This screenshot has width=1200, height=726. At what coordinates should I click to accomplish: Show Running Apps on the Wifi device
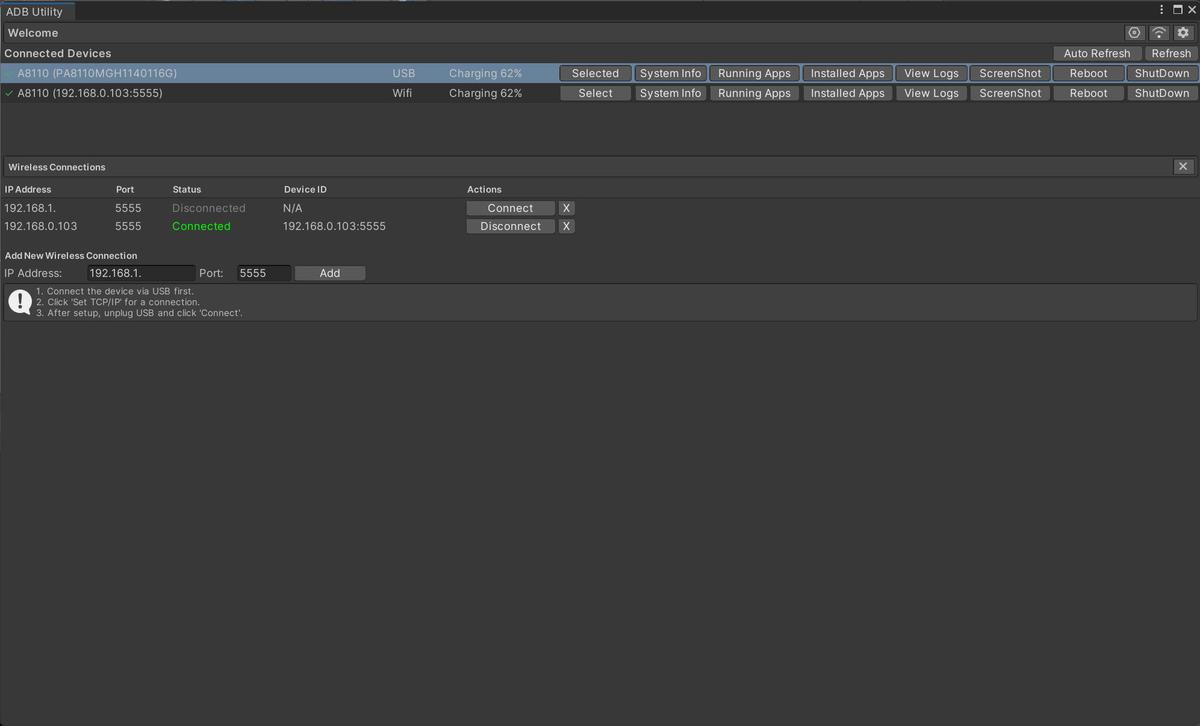(x=754, y=93)
